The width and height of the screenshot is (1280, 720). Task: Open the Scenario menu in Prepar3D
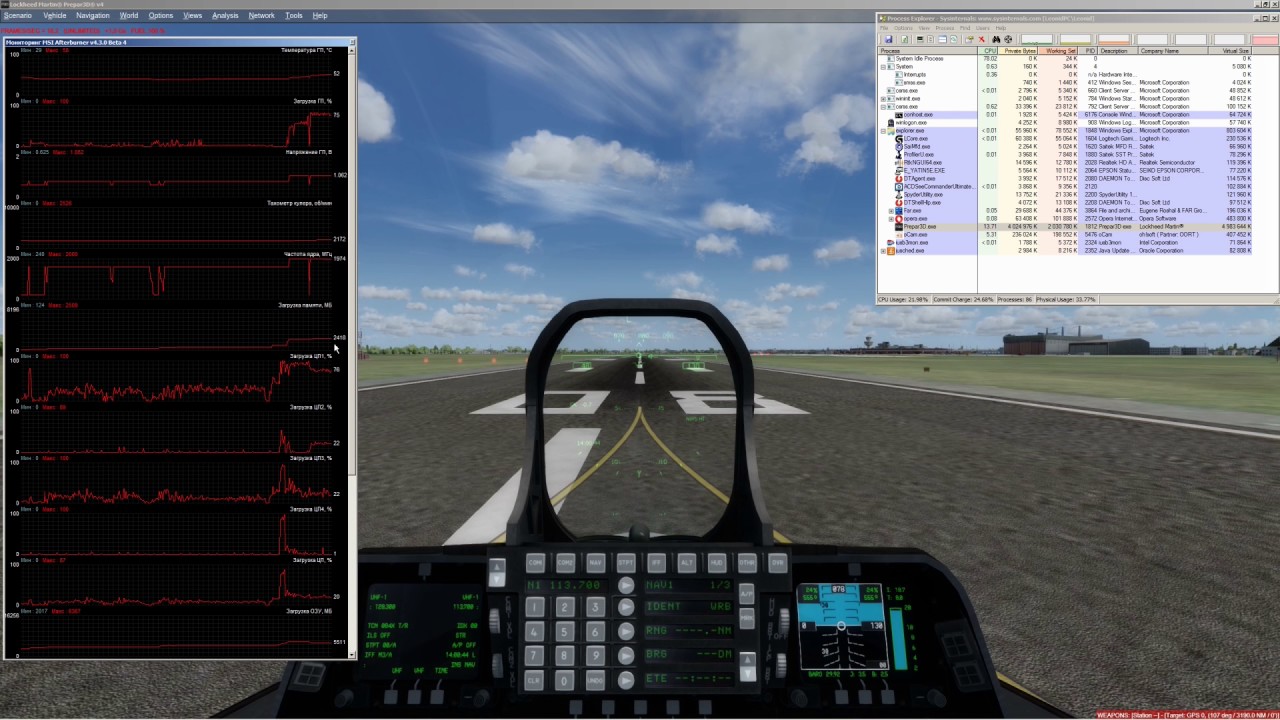17,15
